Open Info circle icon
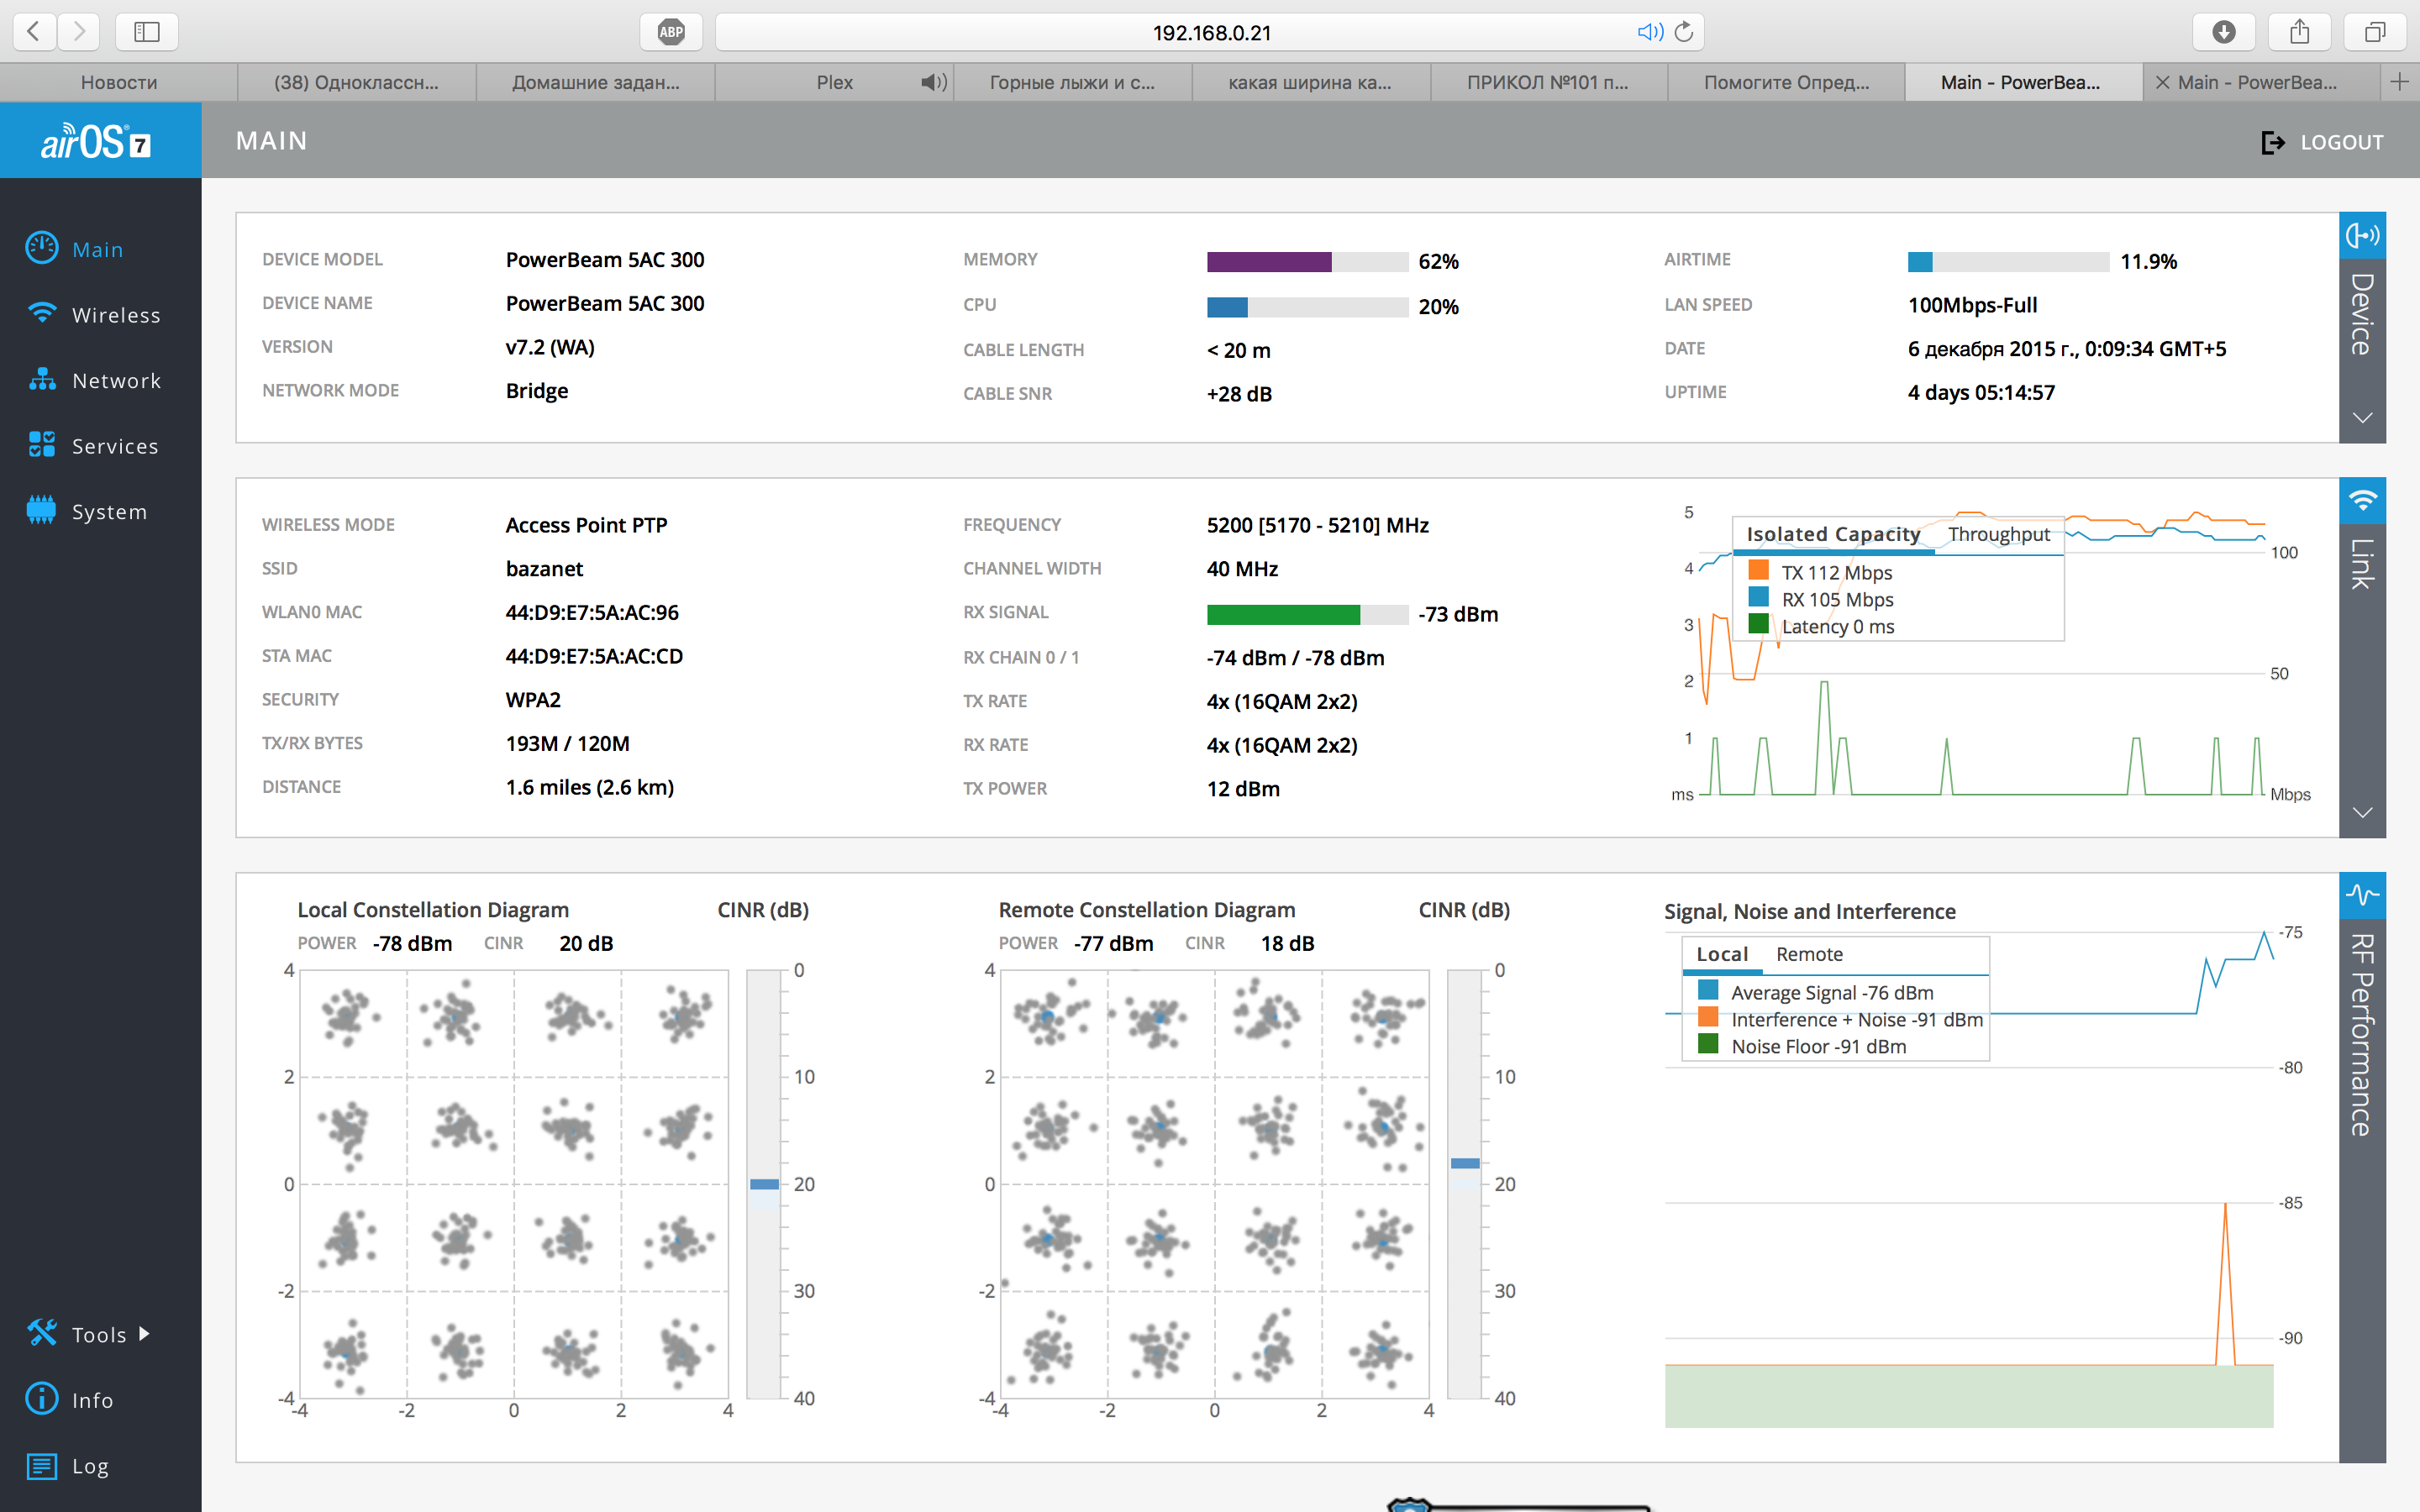Screen dimensions: 2420x1512 42,1398
